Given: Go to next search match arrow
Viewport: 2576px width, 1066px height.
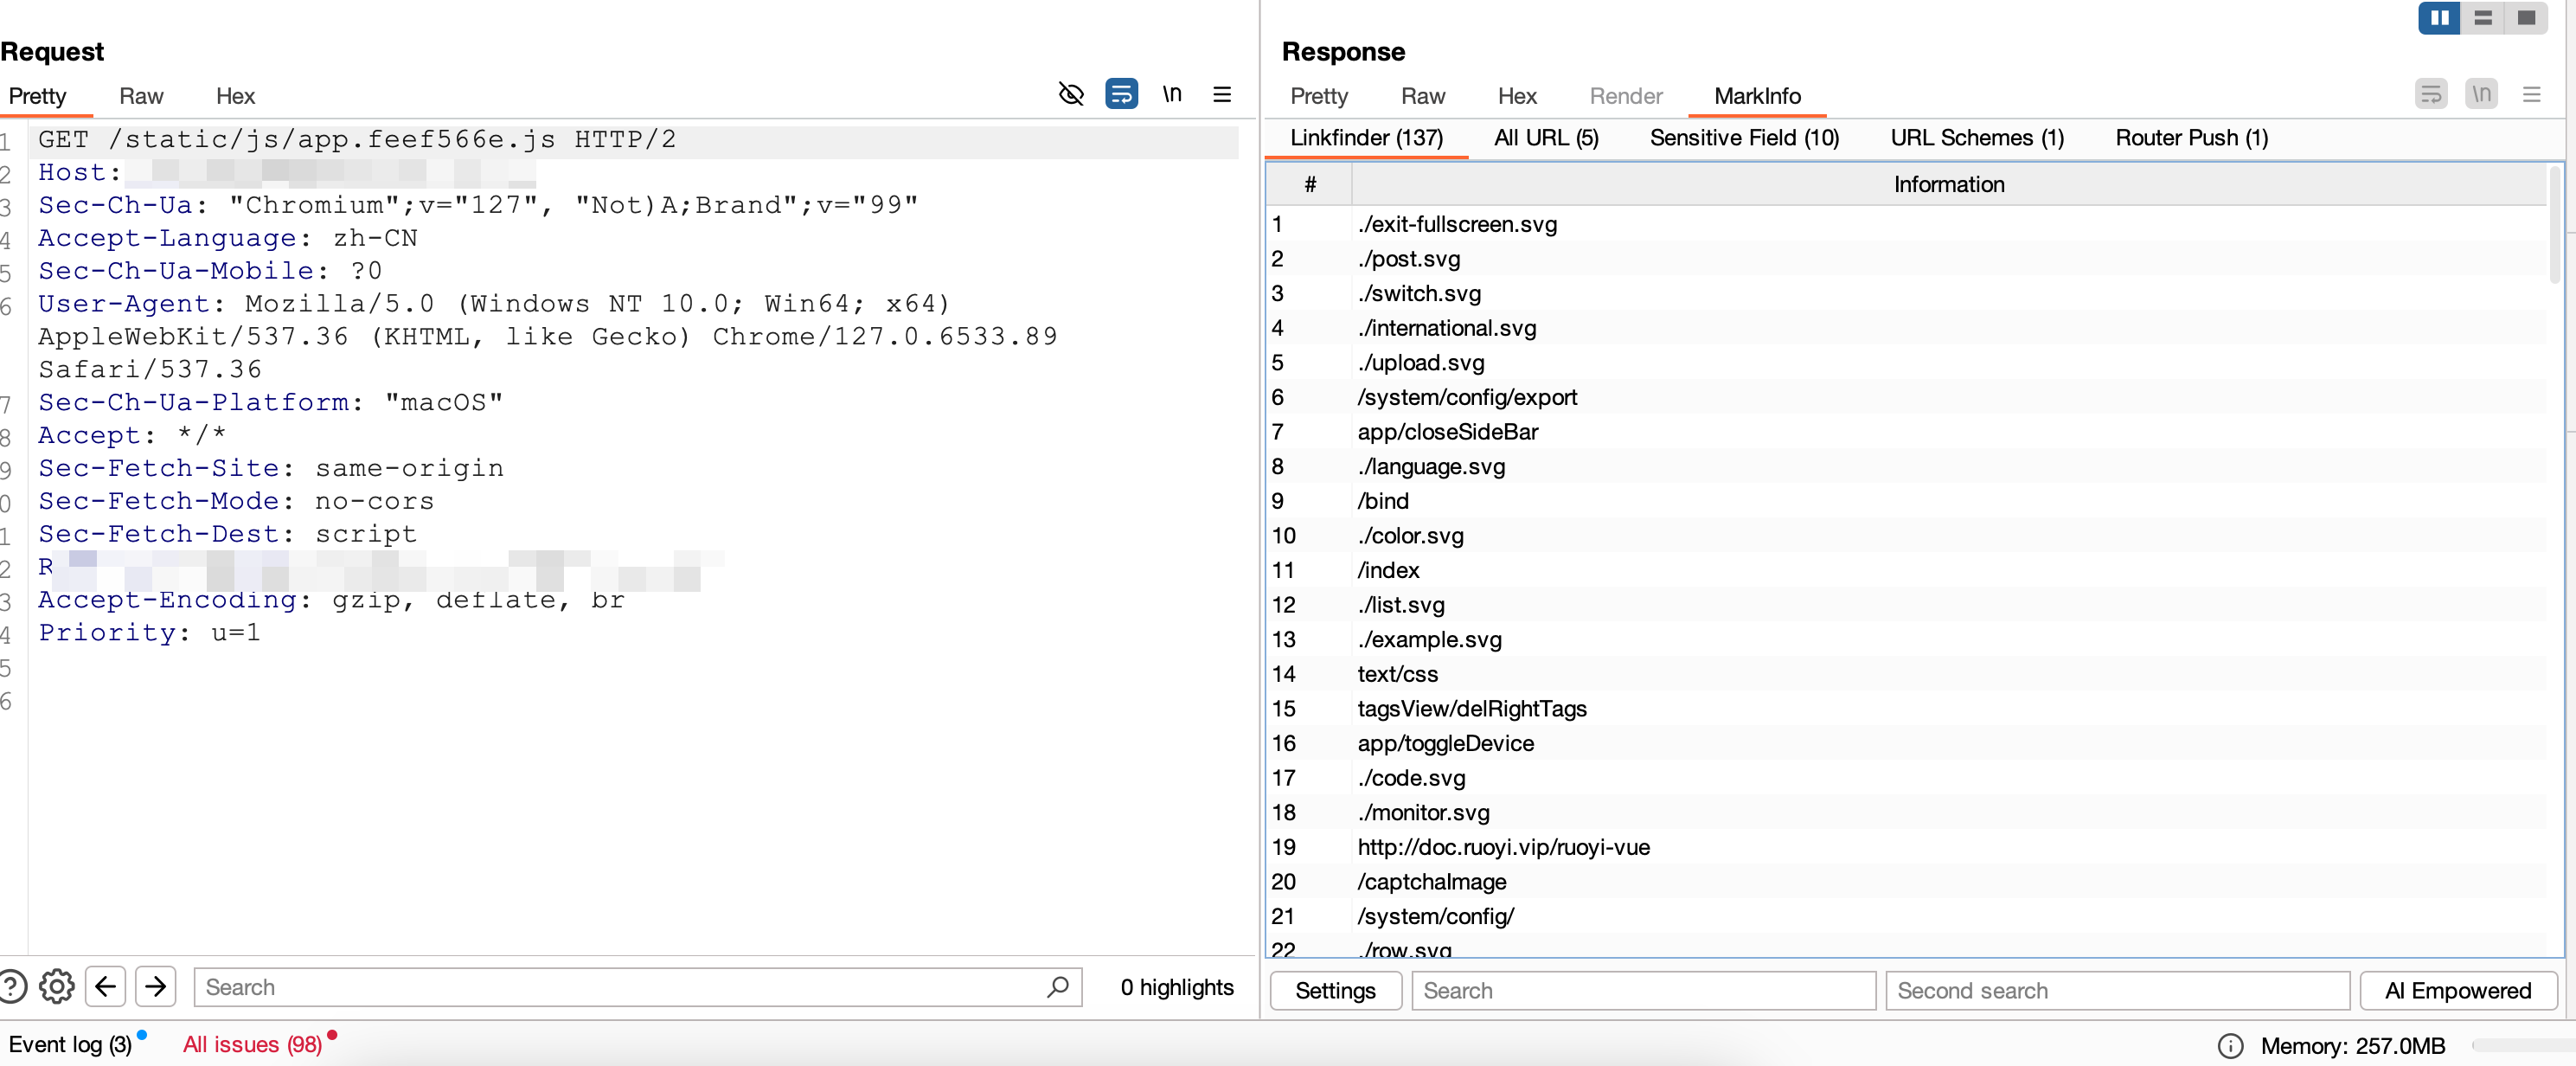Looking at the screenshot, I should [156, 987].
